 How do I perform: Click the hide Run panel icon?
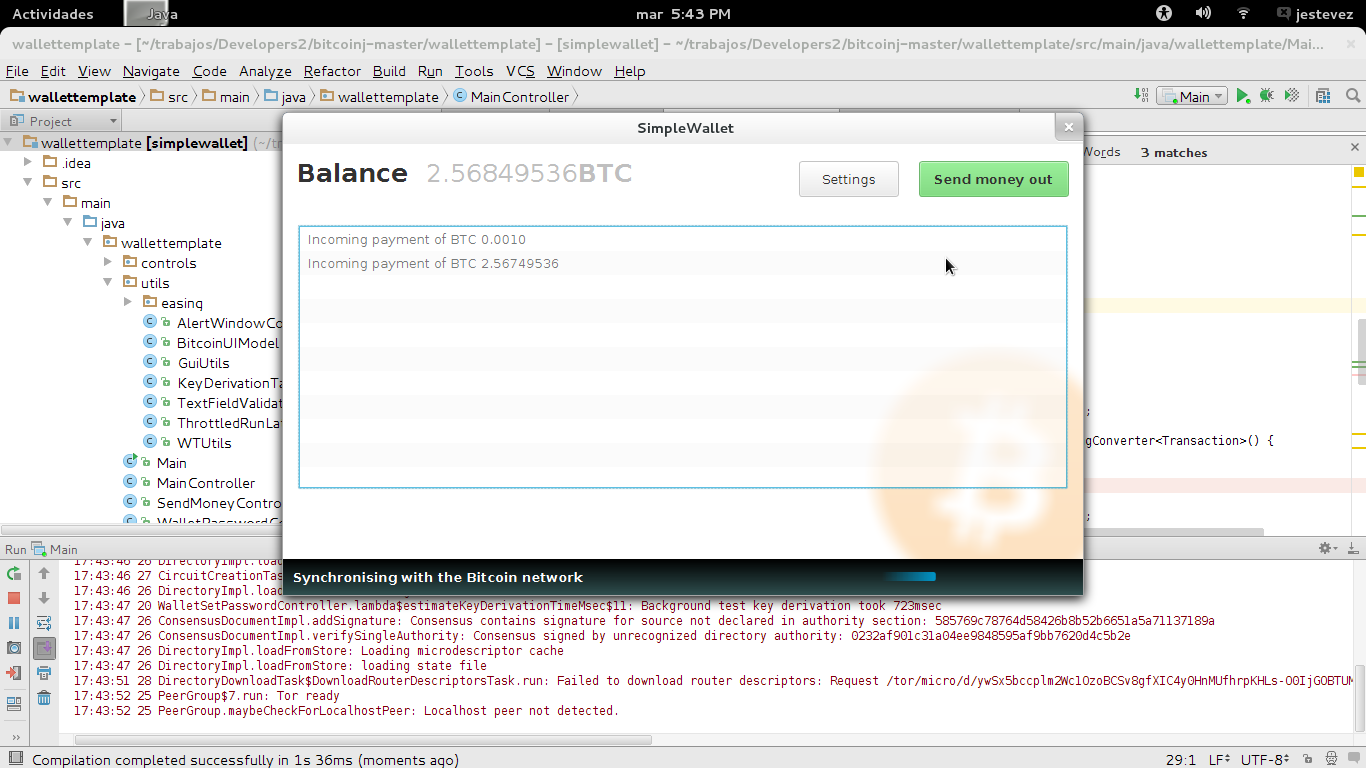pos(1353,548)
